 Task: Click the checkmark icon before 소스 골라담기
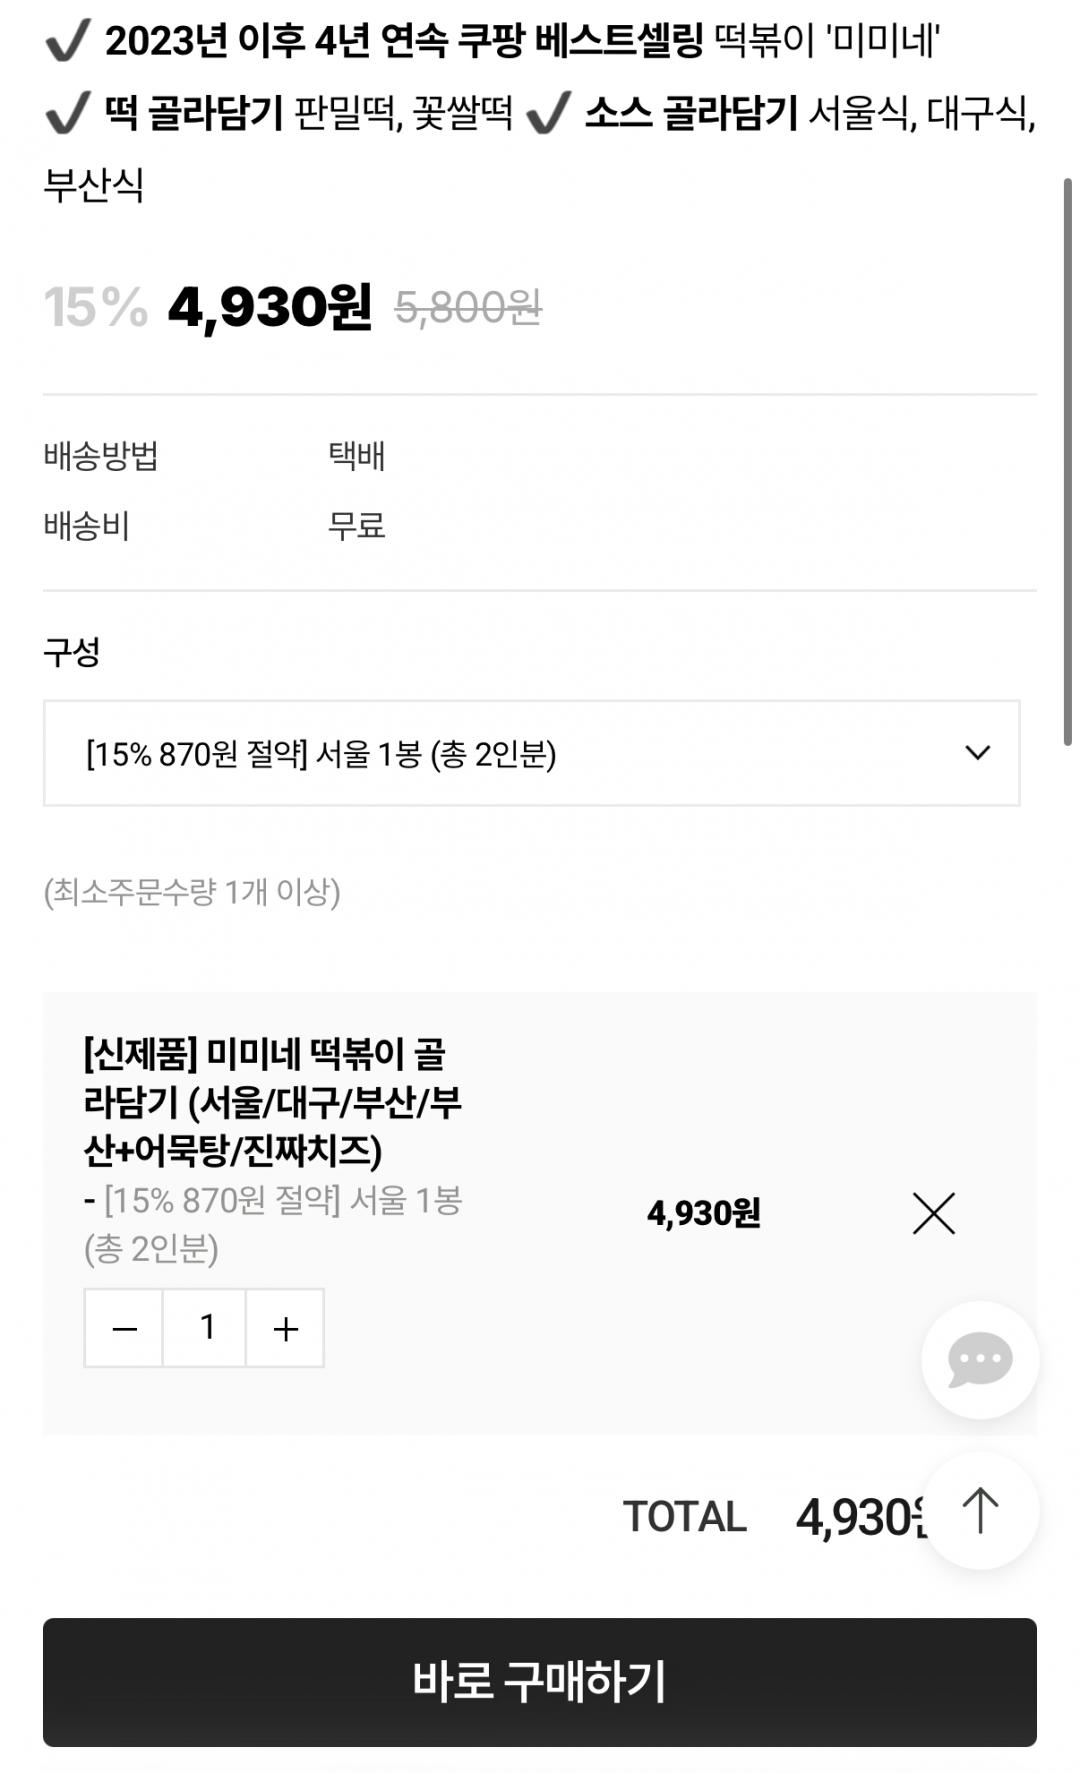point(547,113)
